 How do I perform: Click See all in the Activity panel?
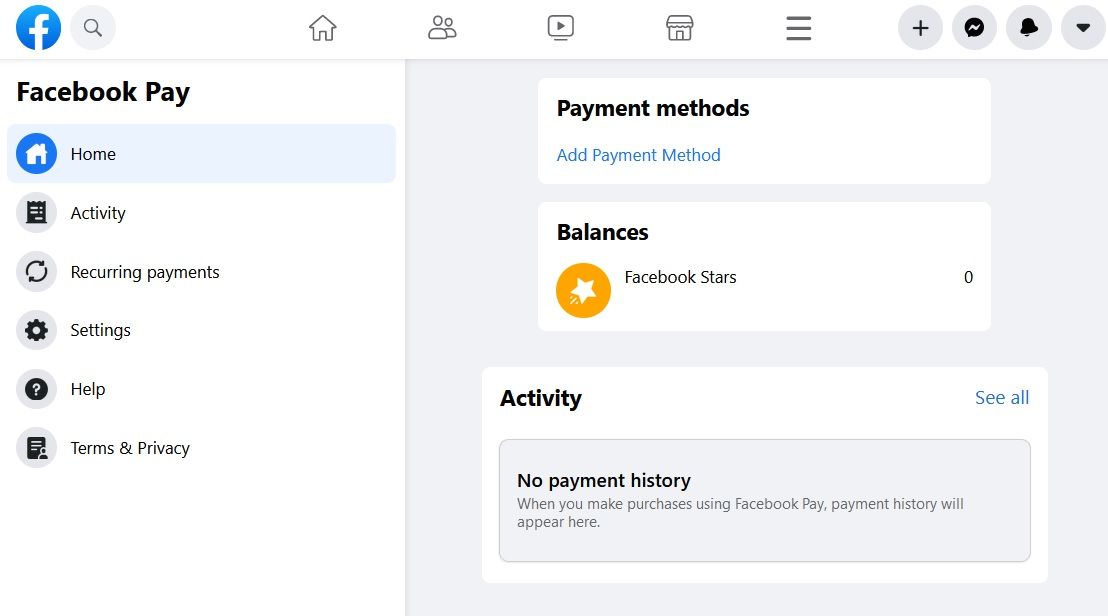point(1001,397)
